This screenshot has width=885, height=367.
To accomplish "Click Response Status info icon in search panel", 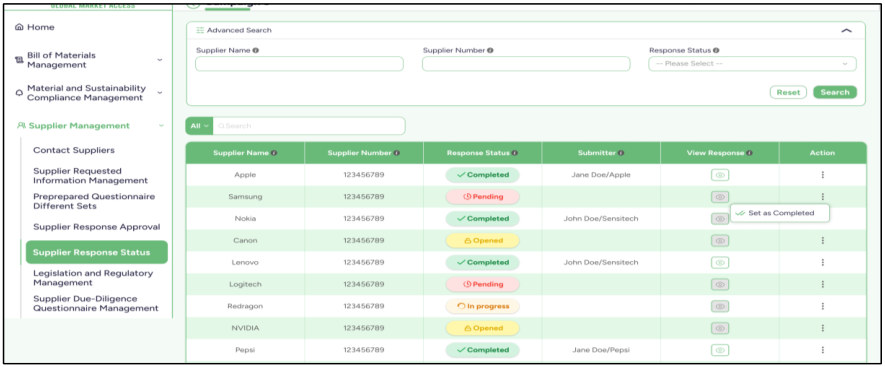I will tap(716, 50).
